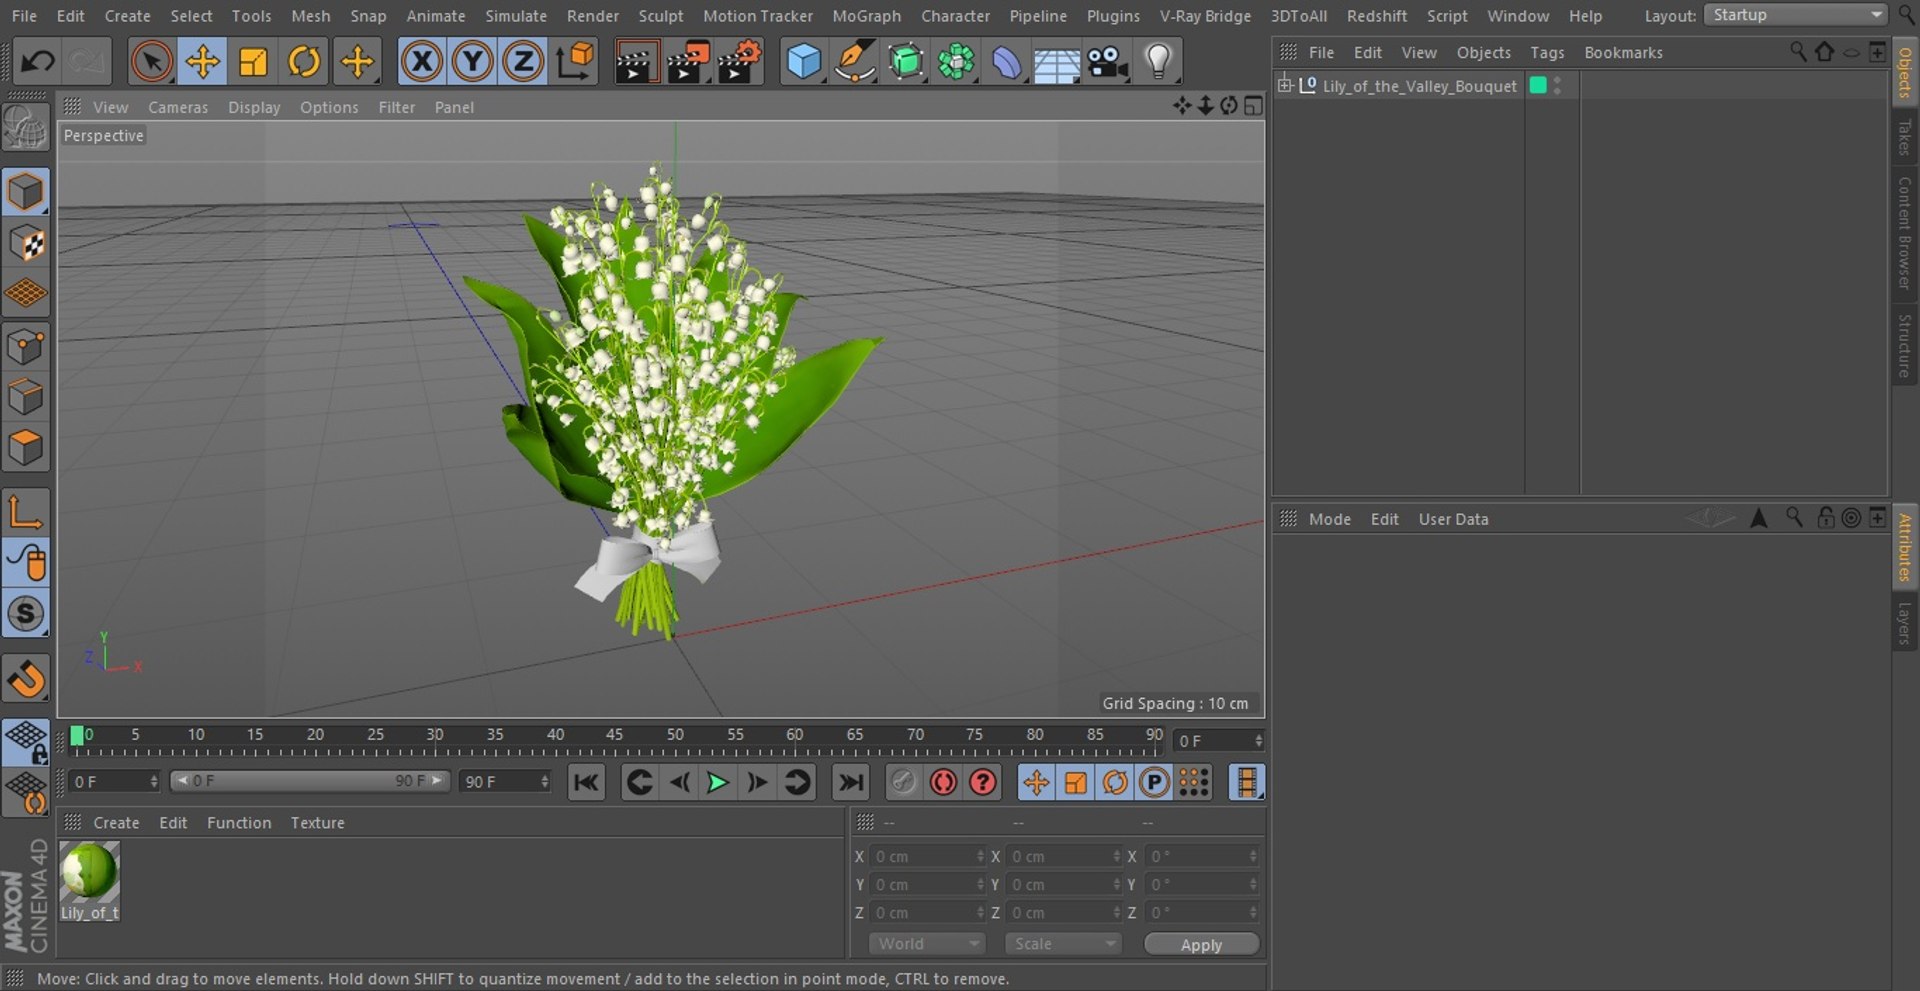Screen dimensions: 1920x991
Task: Select the Live Selection tool
Action: point(151,62)
